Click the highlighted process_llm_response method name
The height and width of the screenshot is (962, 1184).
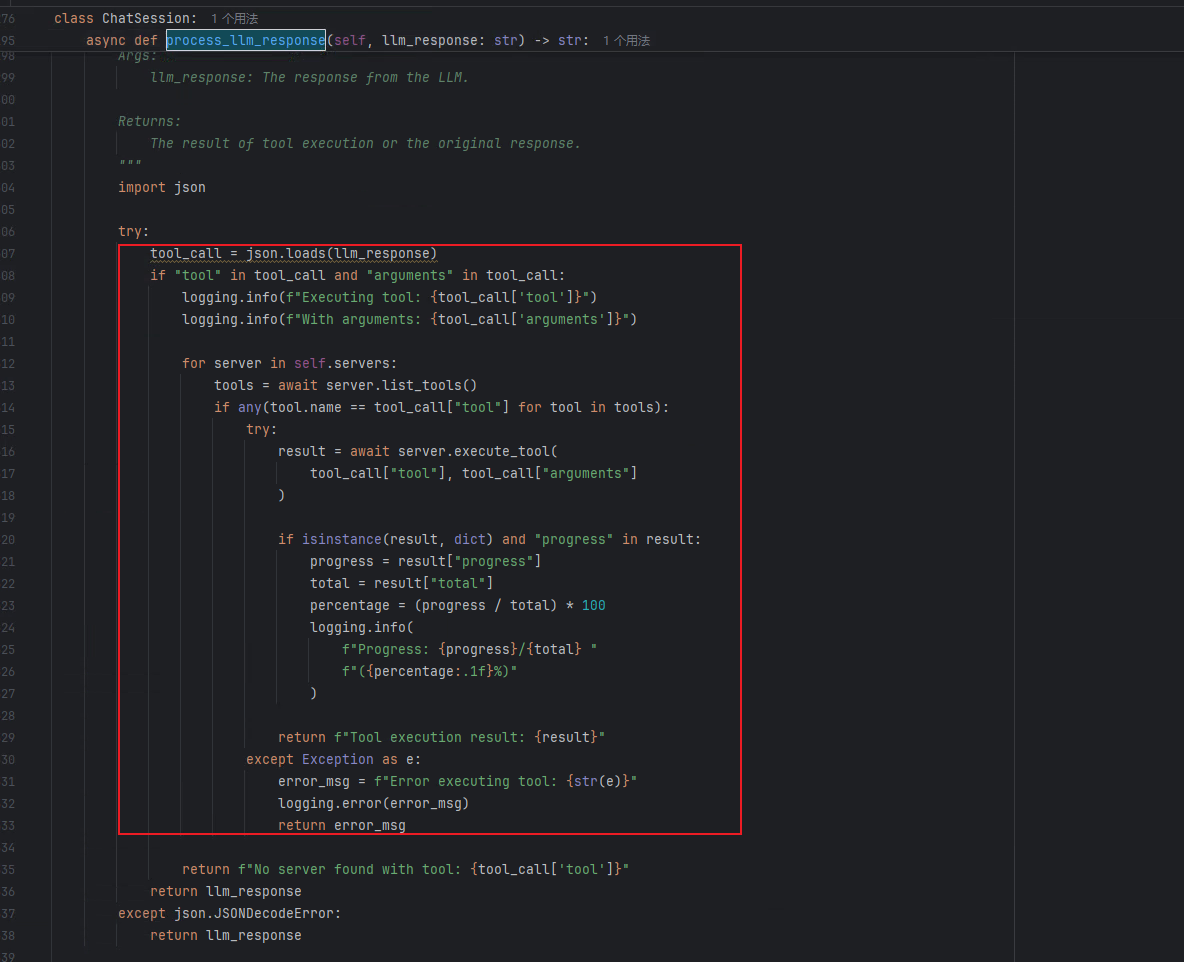245,40
